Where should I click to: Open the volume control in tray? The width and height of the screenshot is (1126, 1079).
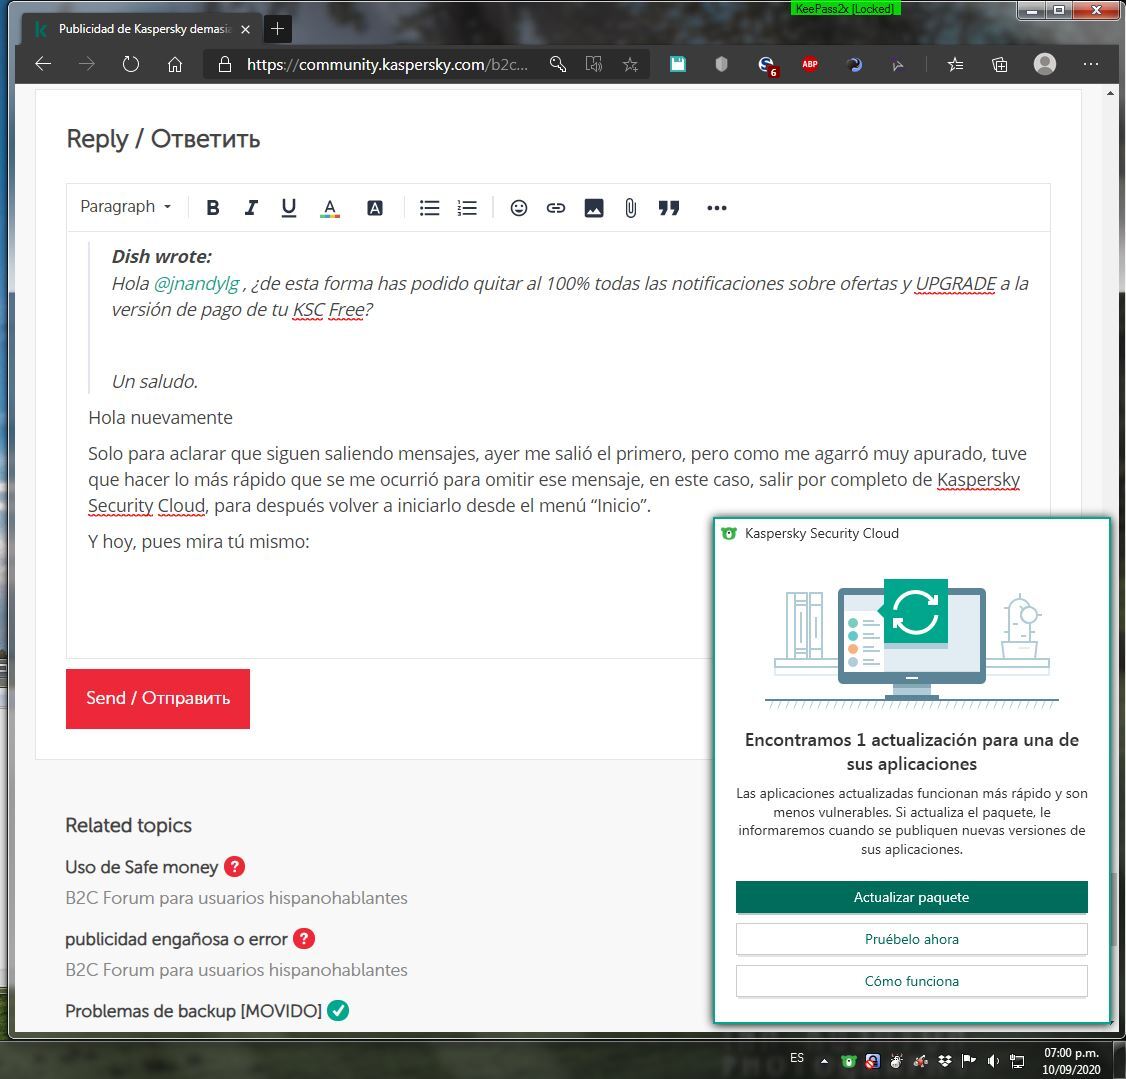[993, 1060]
